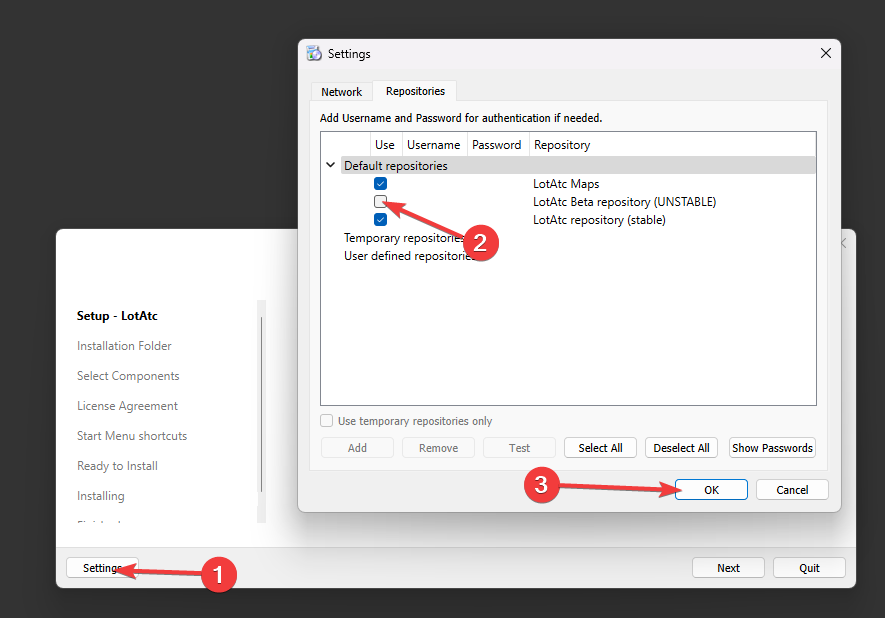The image size is (885, 618).
Task: Cancel the Settings dialog
Action: [x=792, y=489]
